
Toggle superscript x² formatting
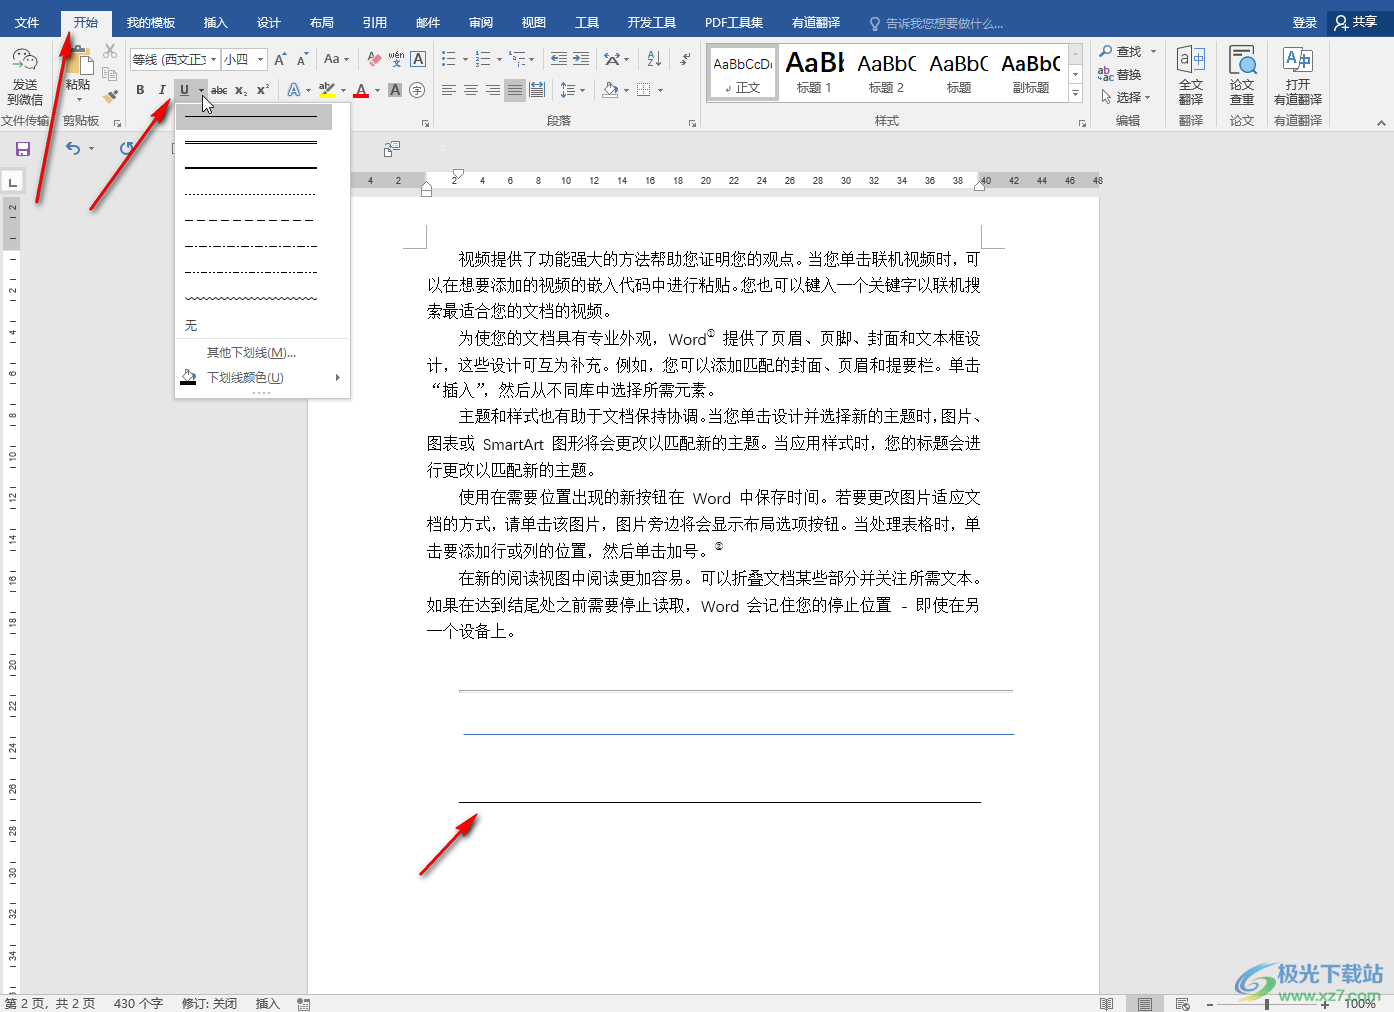coord(263,90)
